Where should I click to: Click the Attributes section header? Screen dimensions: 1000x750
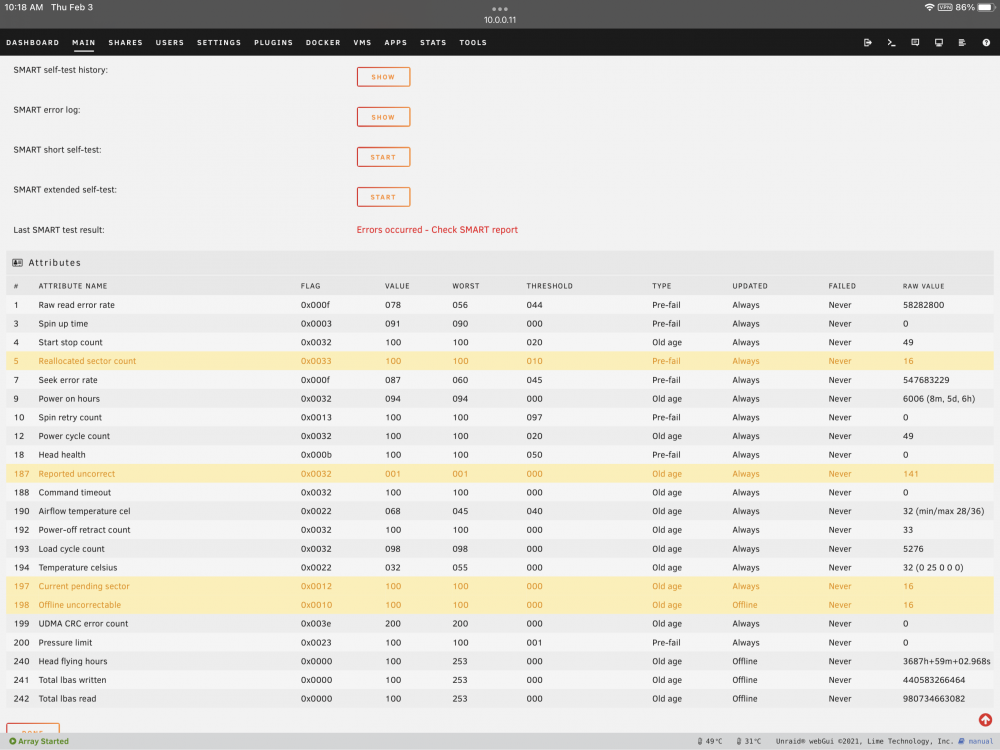500,263
